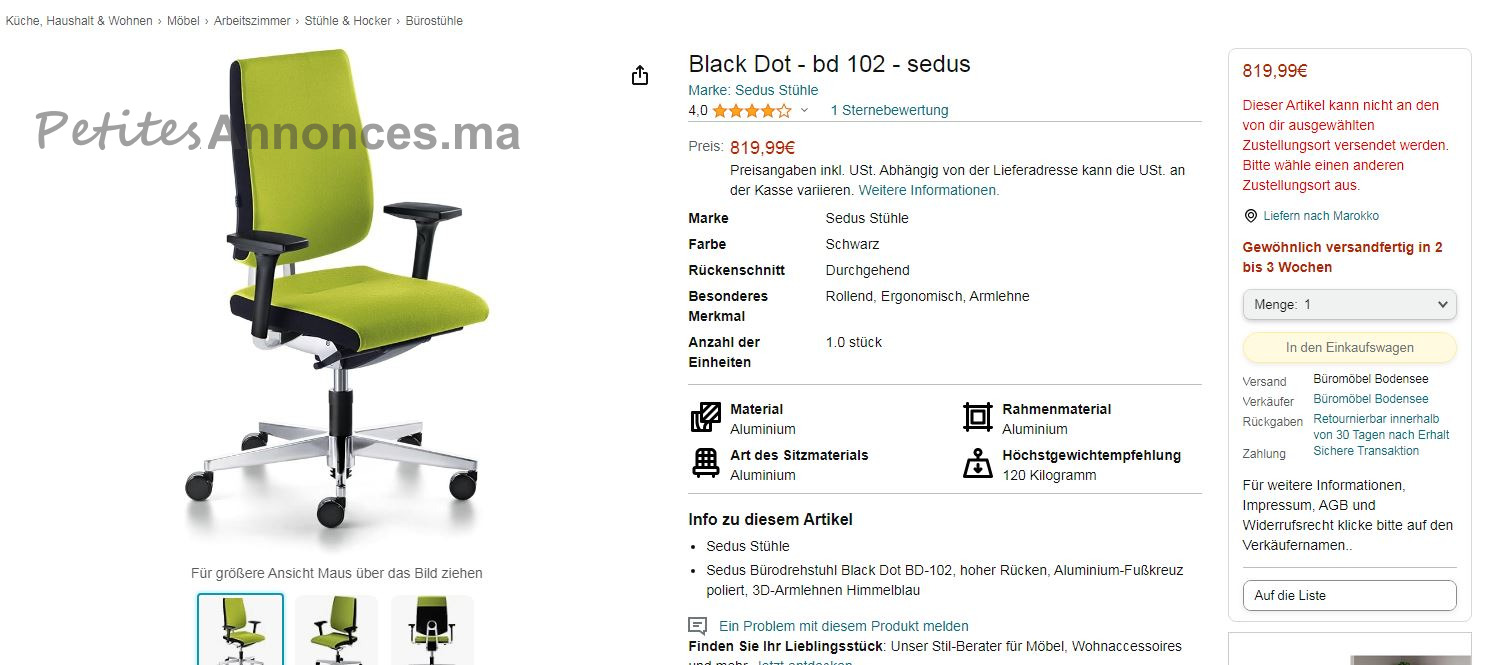Click the Material icon

tap(706, 417)
